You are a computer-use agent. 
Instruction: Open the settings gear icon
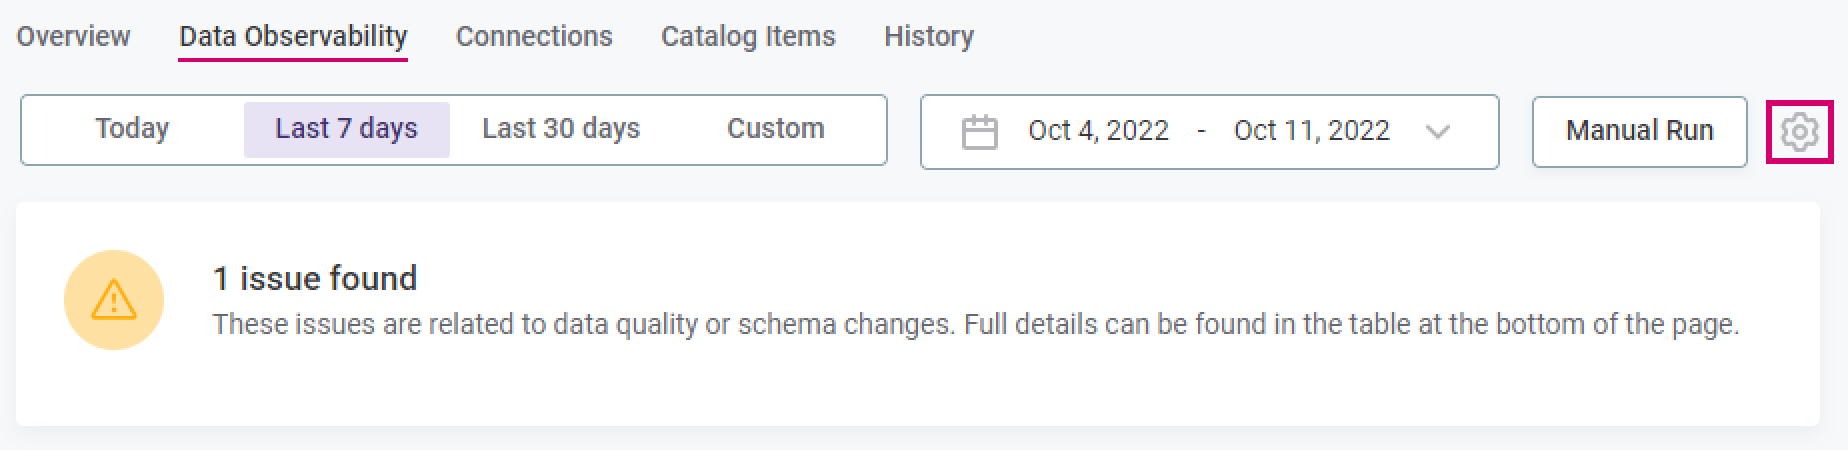pos(1799,131)
